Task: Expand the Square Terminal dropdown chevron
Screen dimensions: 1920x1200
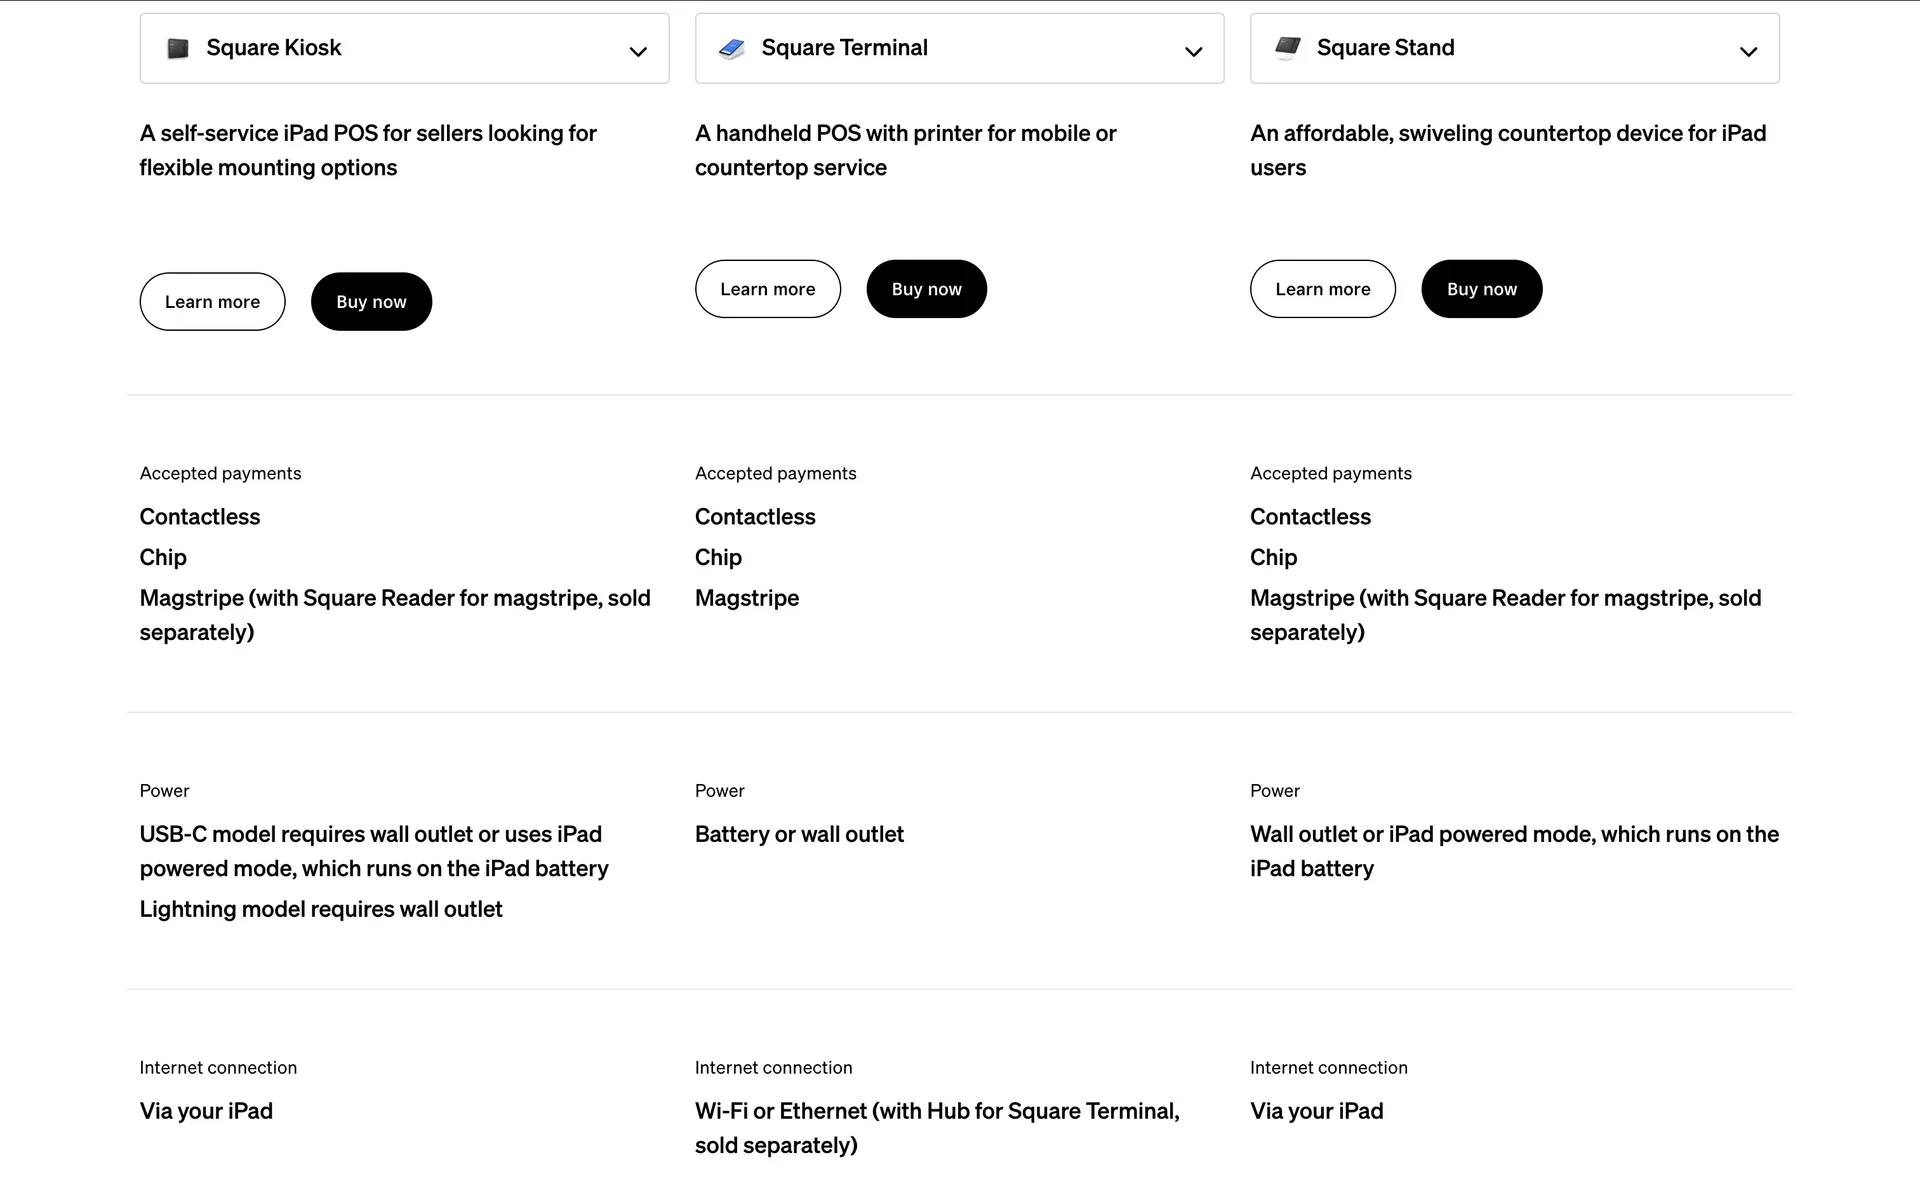Action: pos(1193,52)
